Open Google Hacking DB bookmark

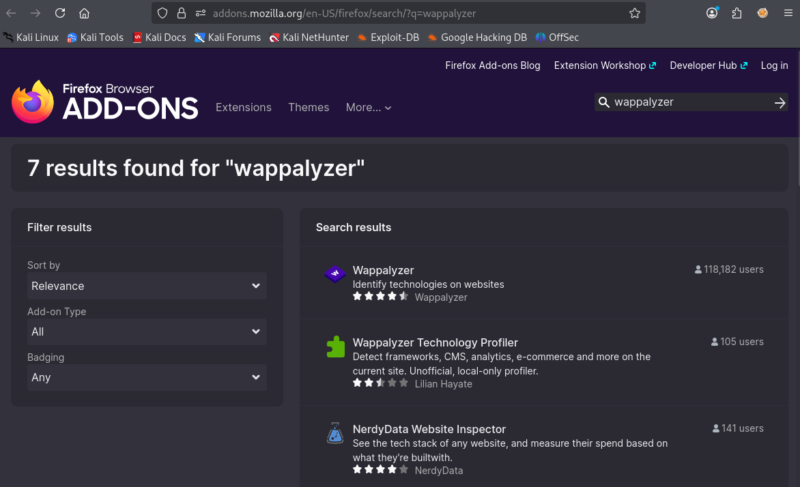pyautogui.click(x=477, y=37)
